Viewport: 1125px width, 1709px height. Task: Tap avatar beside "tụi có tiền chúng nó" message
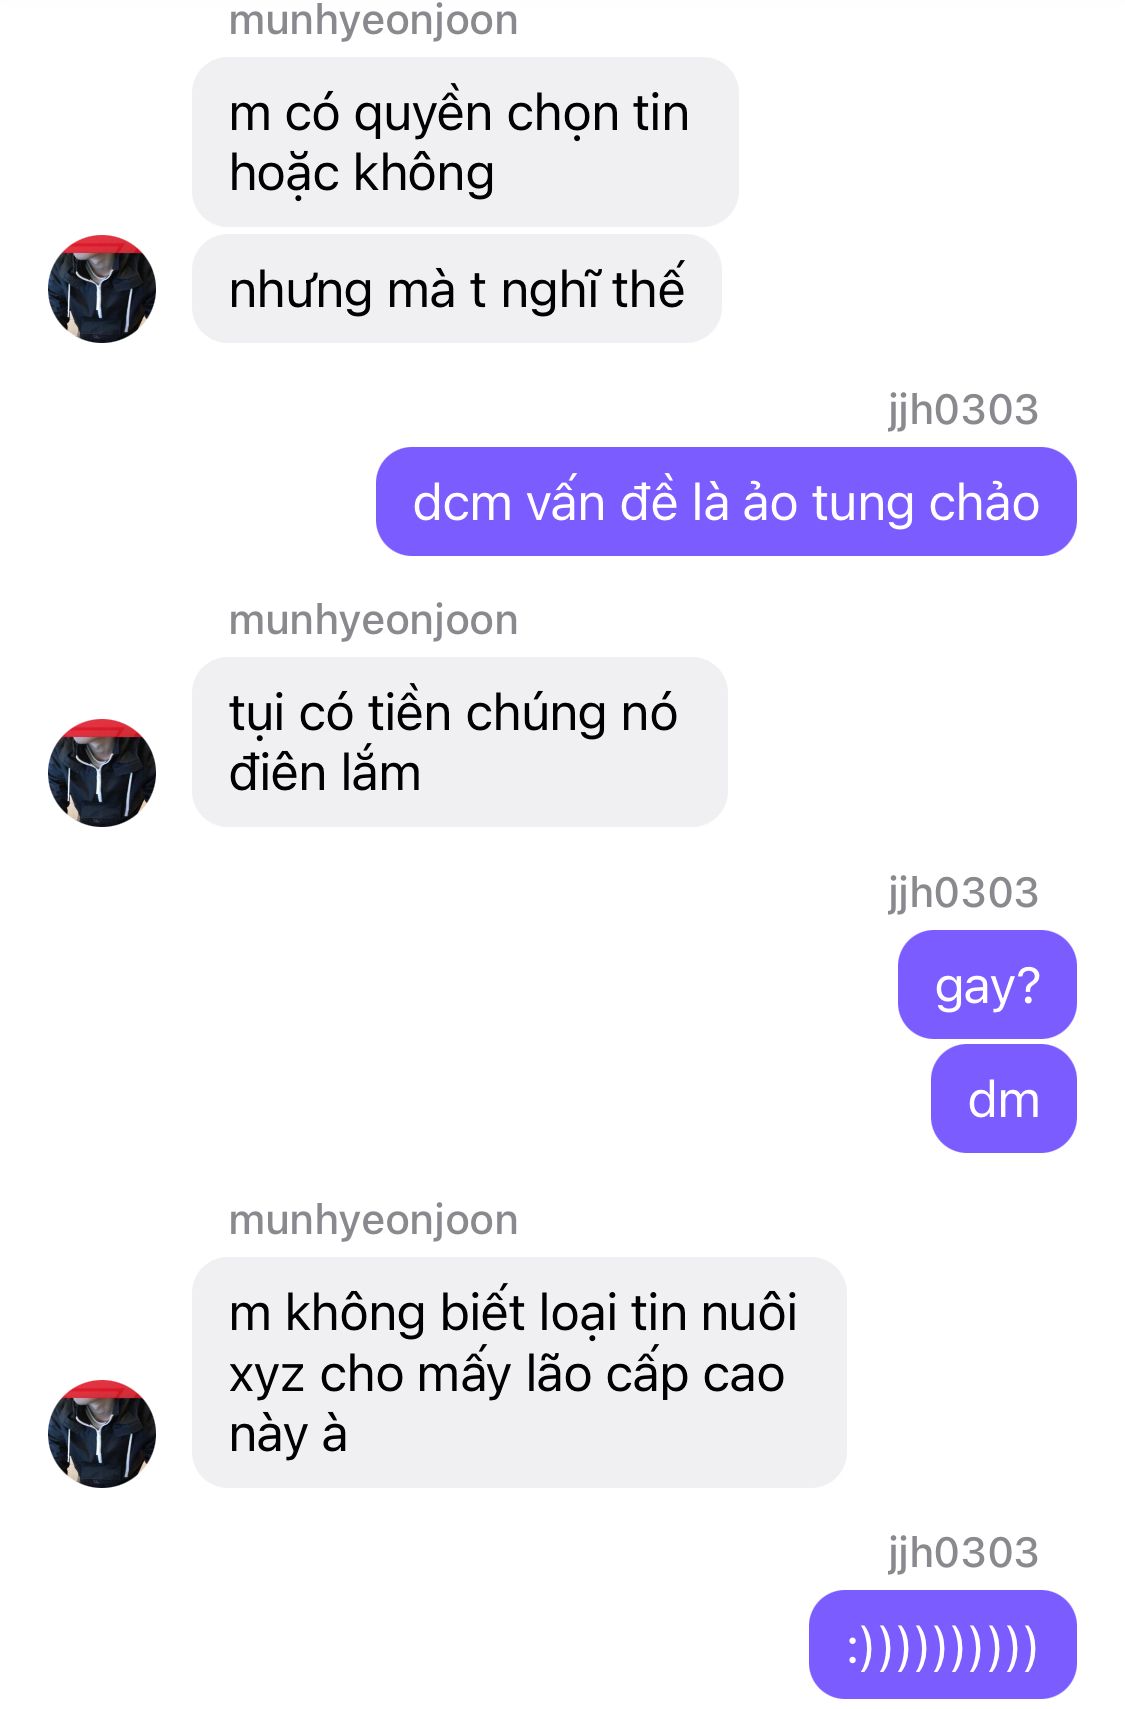[102, 772]
